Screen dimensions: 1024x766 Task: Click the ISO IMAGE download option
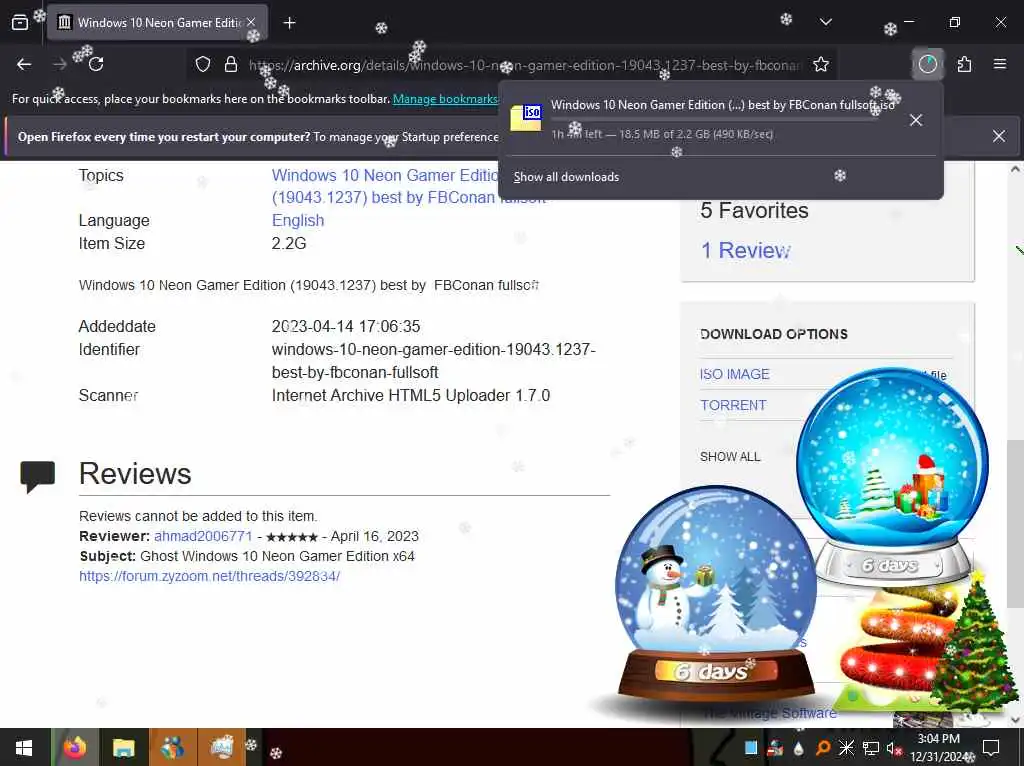pos(735,374)
